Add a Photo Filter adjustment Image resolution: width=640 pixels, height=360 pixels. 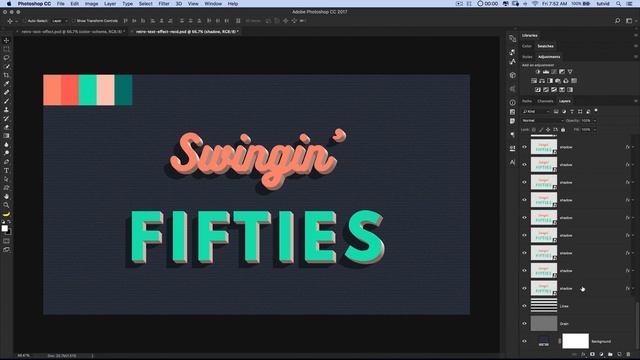click(558, 81)
